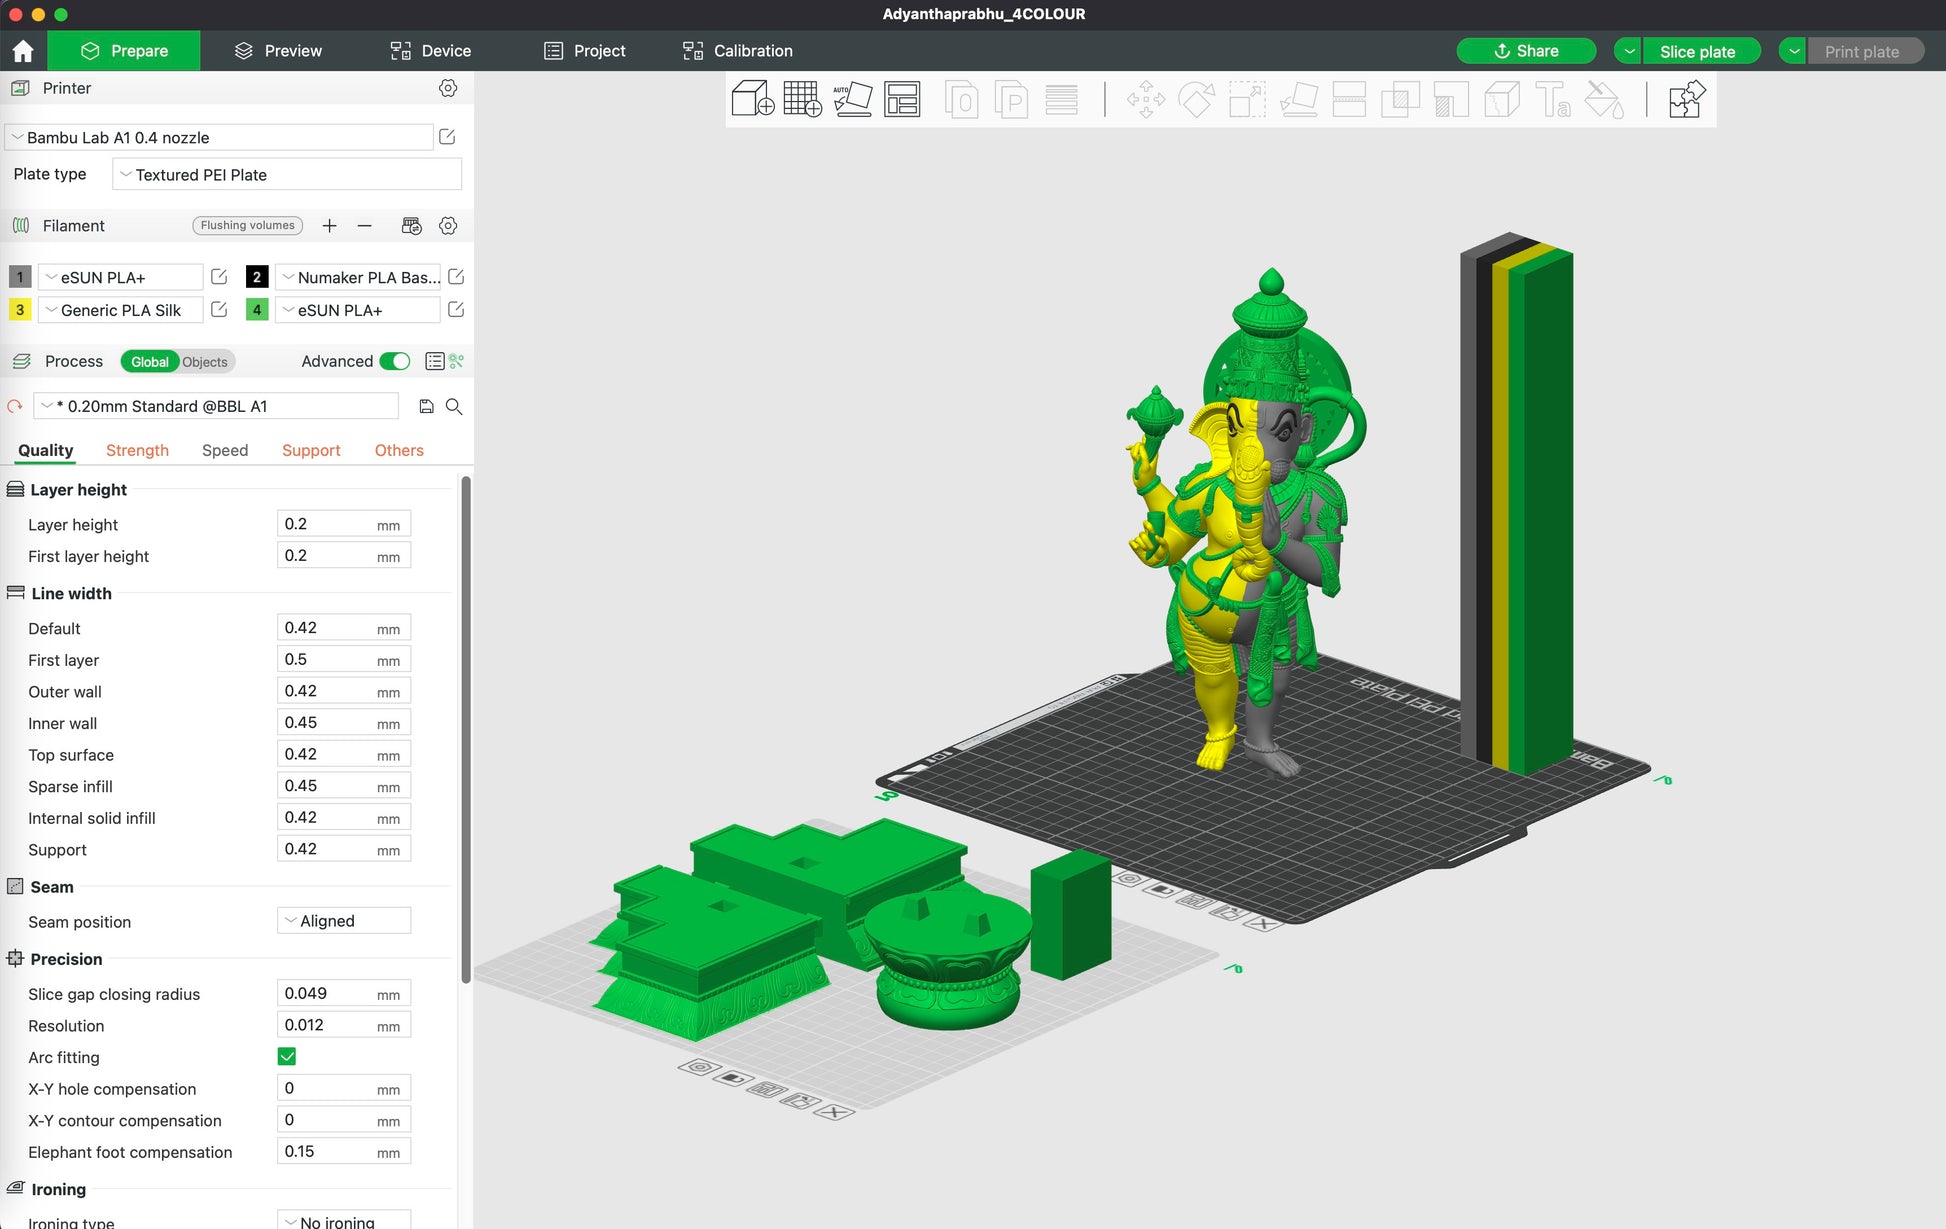Search the process settings
The height and width of the screenshot is (1229, 1946).
[x=454, y=406]
